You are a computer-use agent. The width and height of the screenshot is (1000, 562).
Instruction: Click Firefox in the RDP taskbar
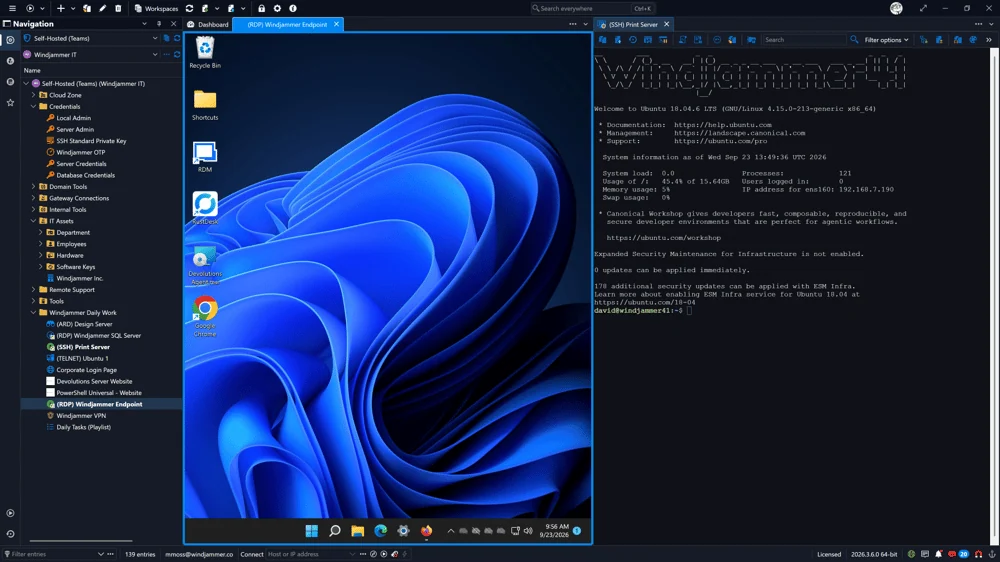tap(427, 531)
